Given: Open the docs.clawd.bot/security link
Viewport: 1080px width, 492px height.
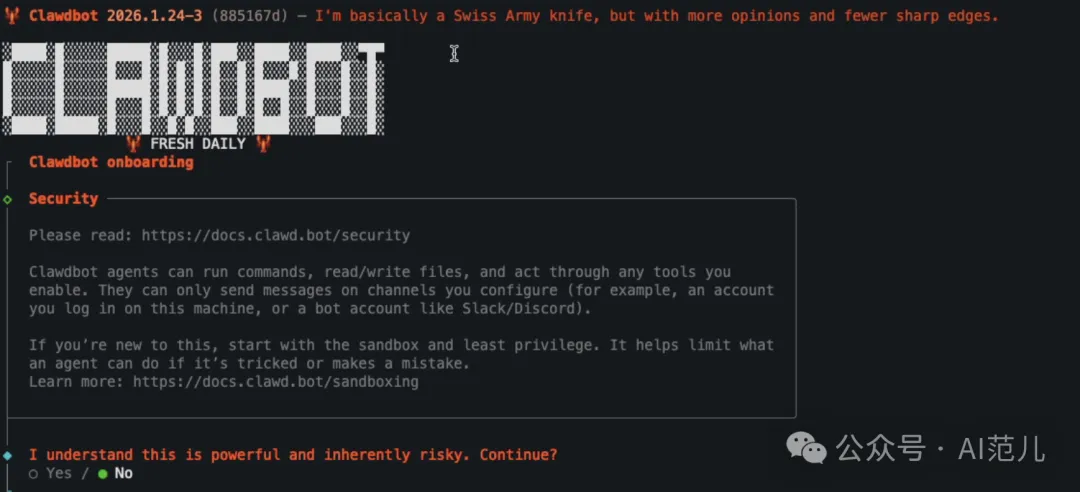Looking at the screenshot, I should pyautogui.click(x=275, y=236).
